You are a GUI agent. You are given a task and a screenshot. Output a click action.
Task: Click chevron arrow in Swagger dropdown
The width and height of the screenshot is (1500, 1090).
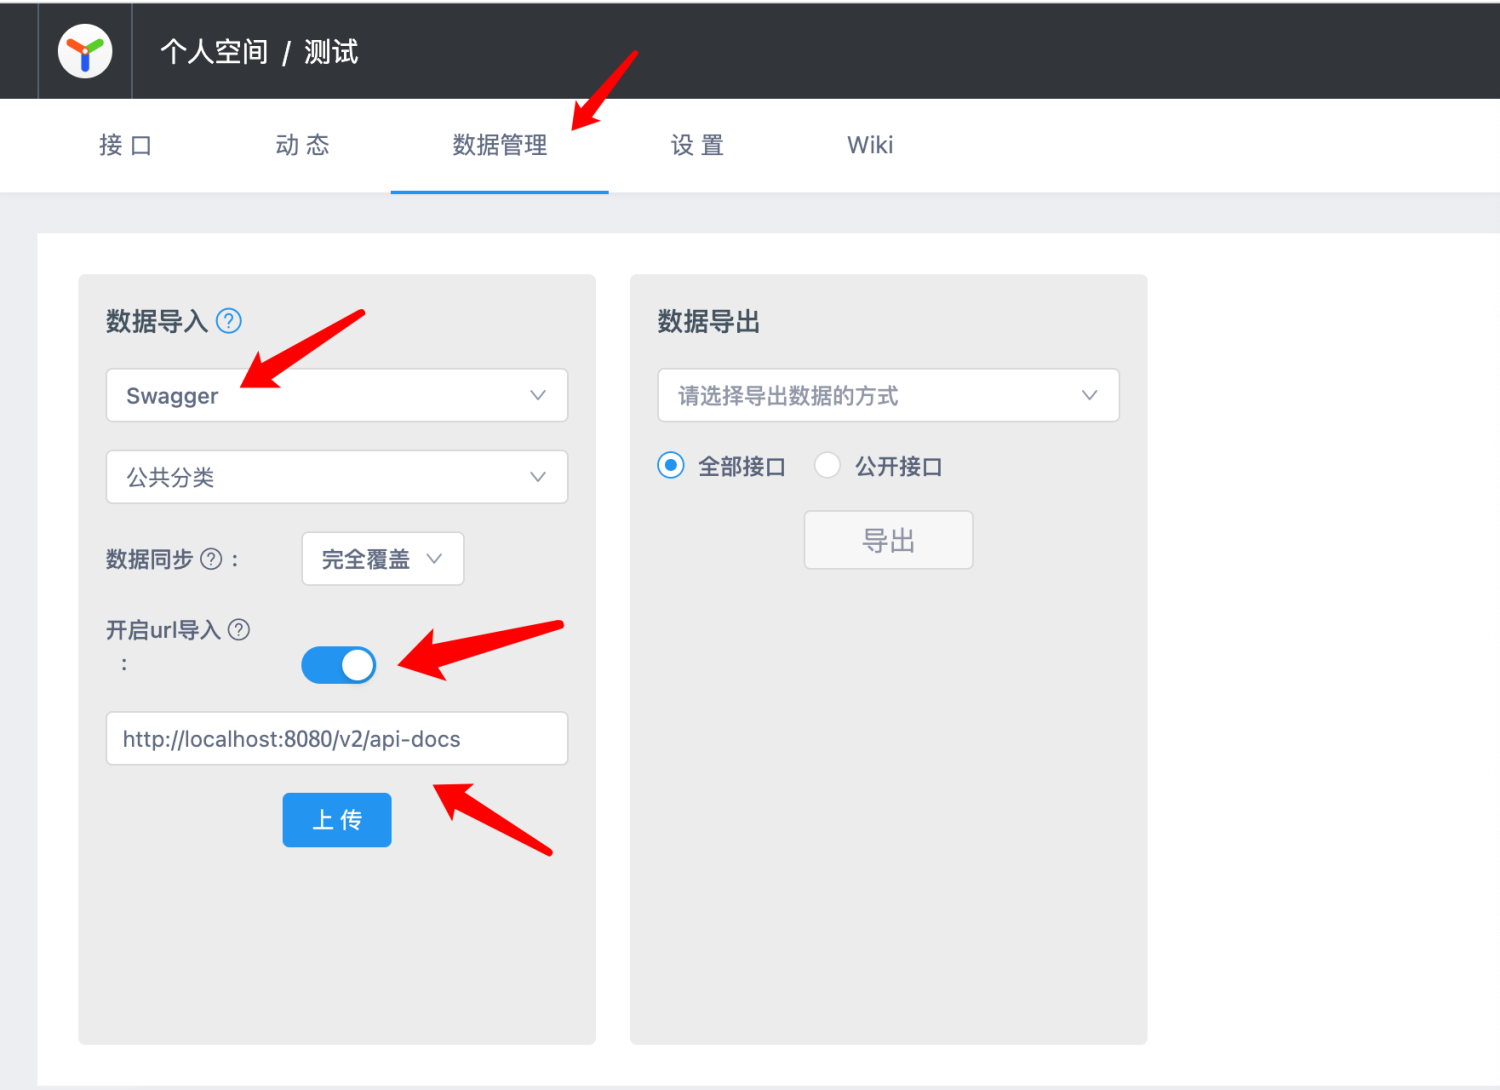pyautogui.click(x=538, y=395)
